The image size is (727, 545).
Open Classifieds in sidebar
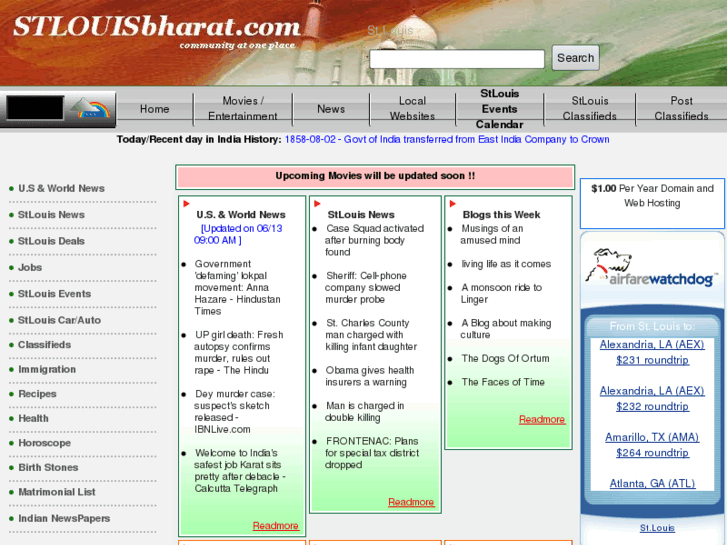coord(45,345)
